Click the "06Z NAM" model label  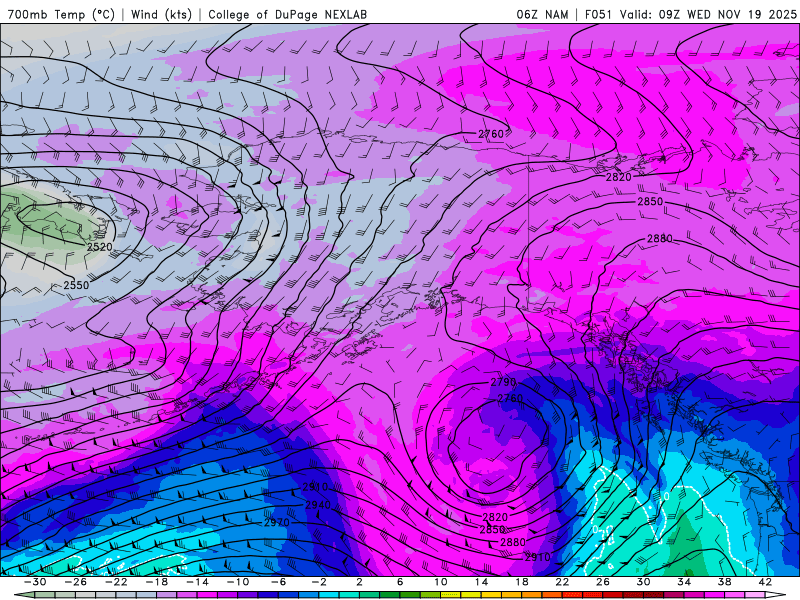[x=542, y=14]
